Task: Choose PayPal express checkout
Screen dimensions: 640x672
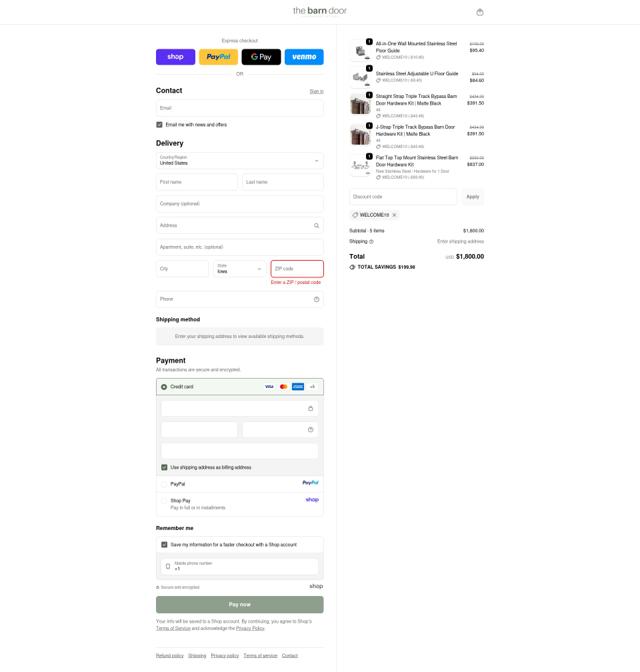Action: tap(218, 57)
